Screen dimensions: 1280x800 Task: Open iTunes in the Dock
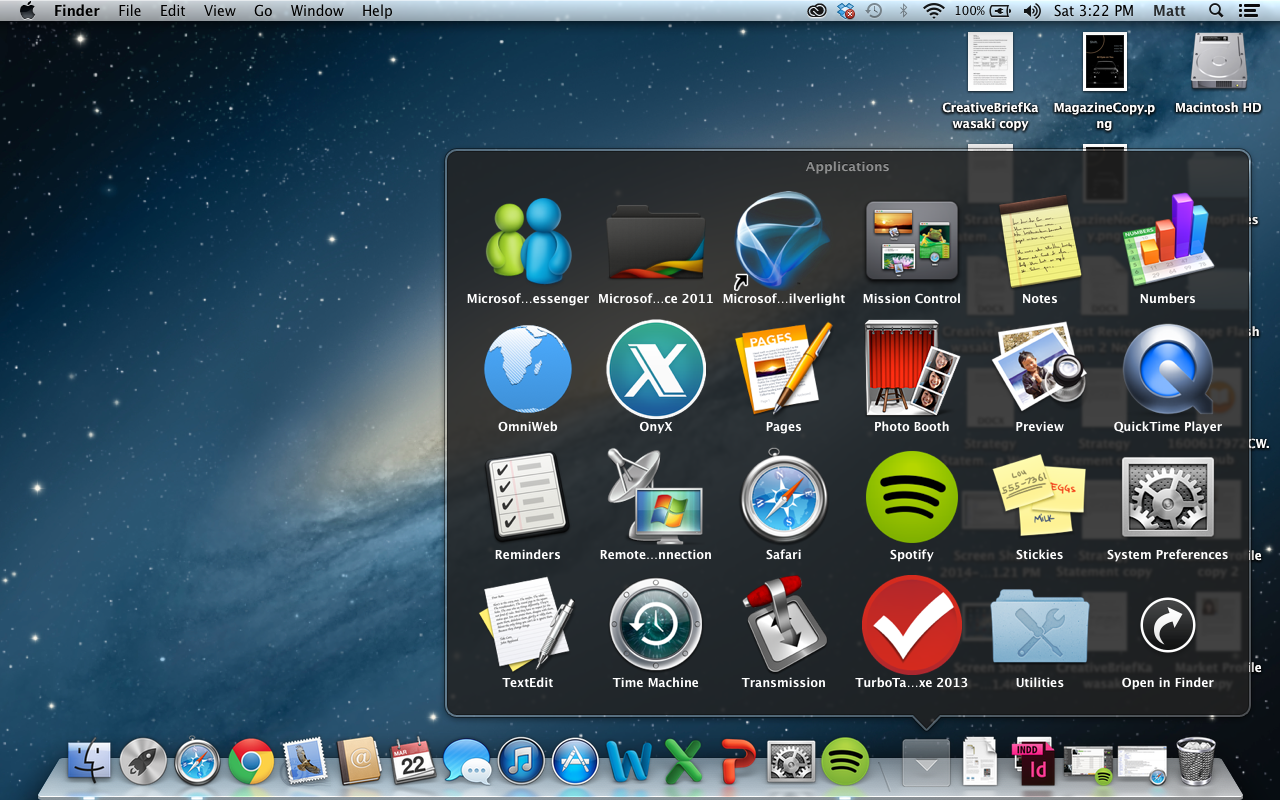point(521,762)
